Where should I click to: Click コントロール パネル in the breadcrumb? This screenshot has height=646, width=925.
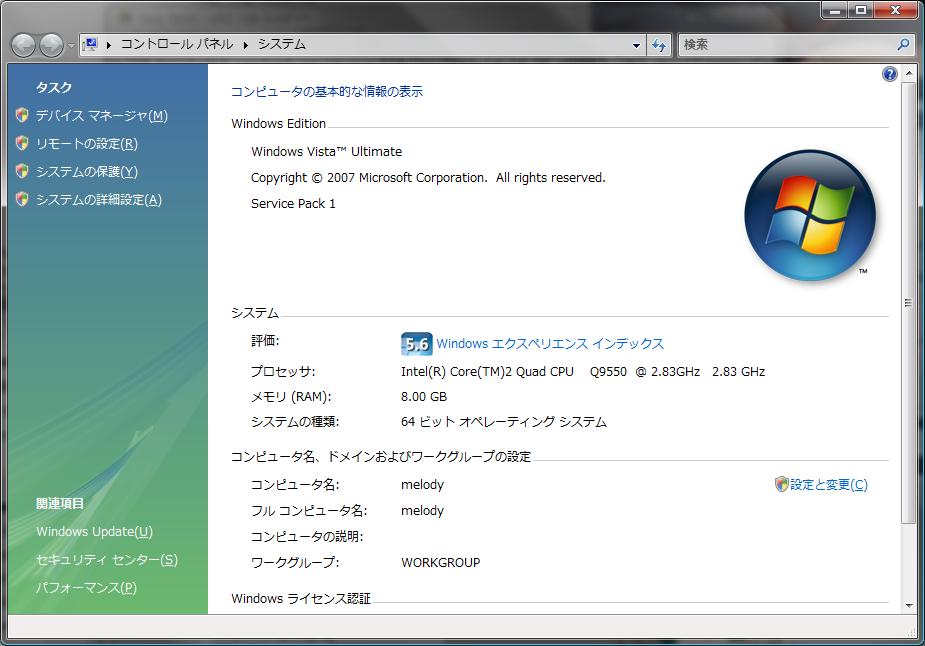pos(176,44)
